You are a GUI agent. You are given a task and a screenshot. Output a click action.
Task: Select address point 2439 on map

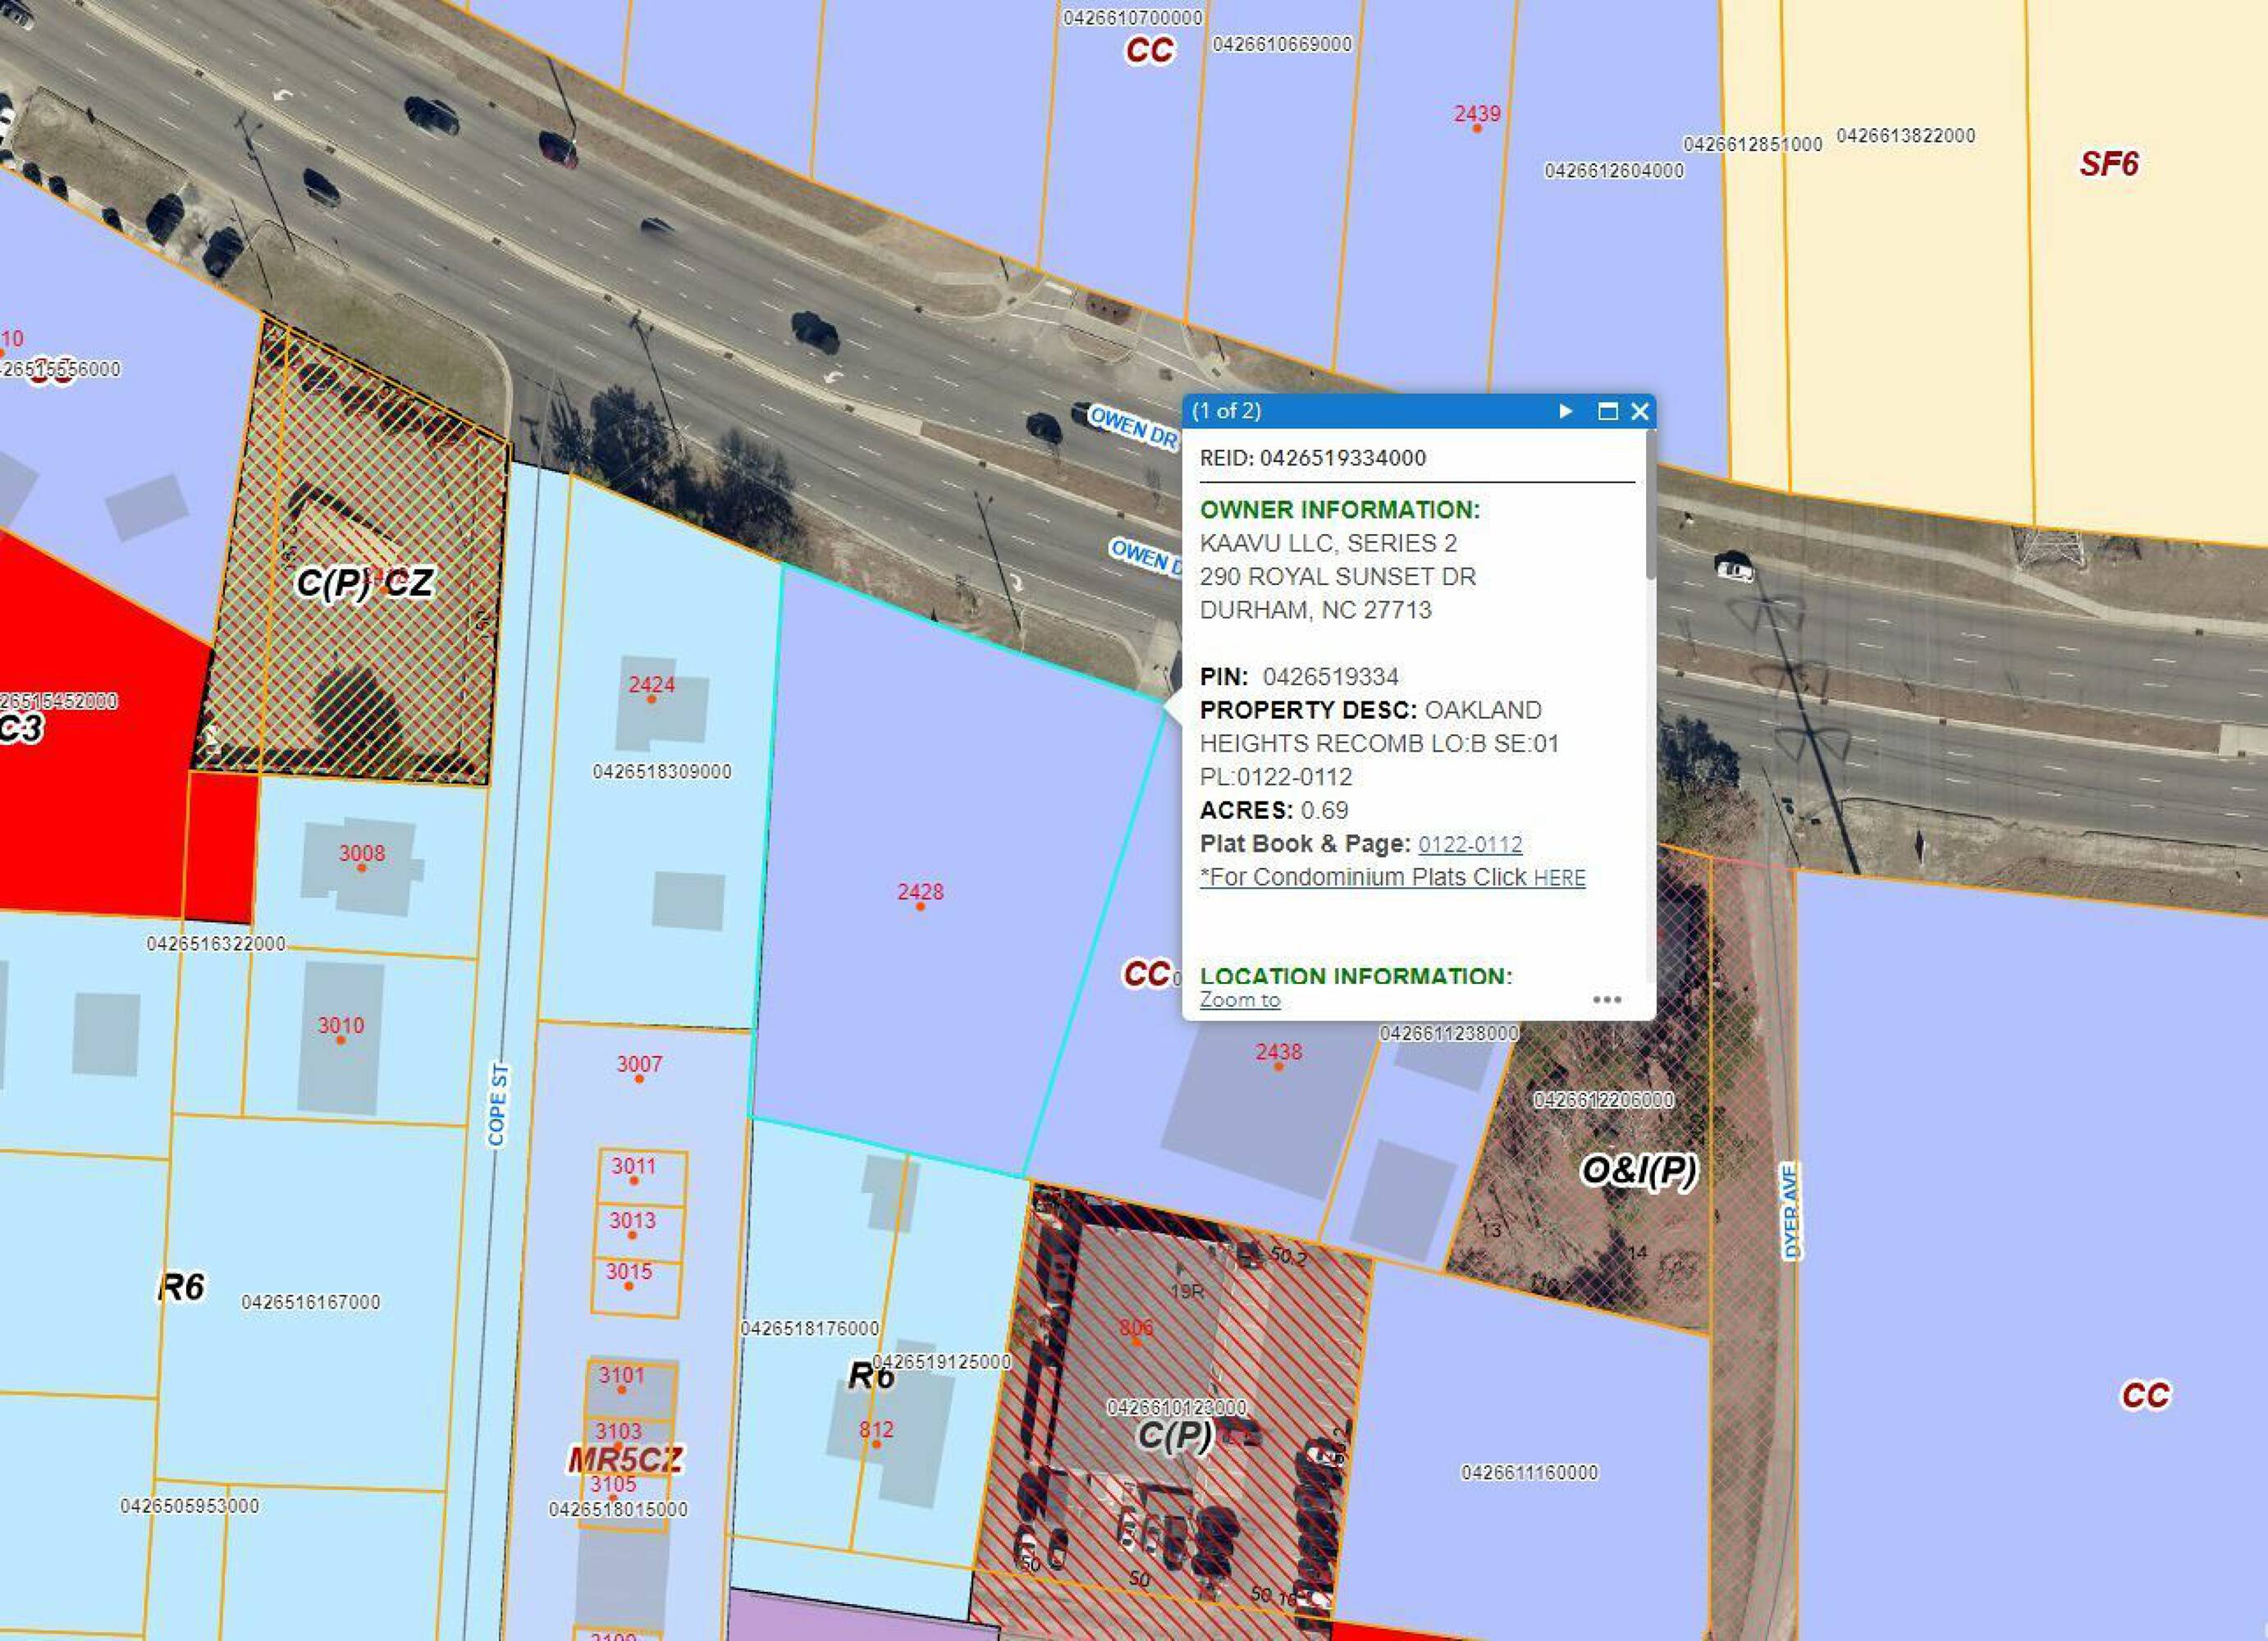point(1476,127)
